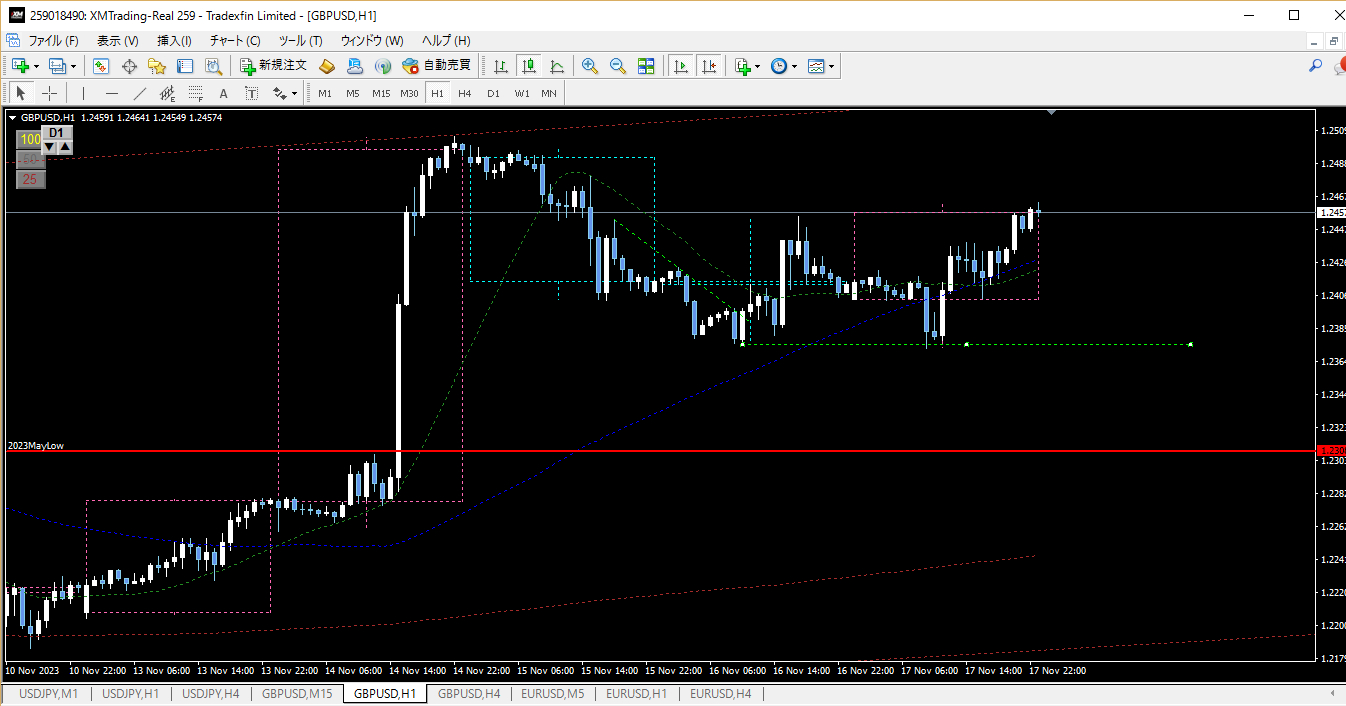Screen dimensions: 1346x706
Task: Open the Indicators list dropdown arrow
Action: [x=757, y=67]
